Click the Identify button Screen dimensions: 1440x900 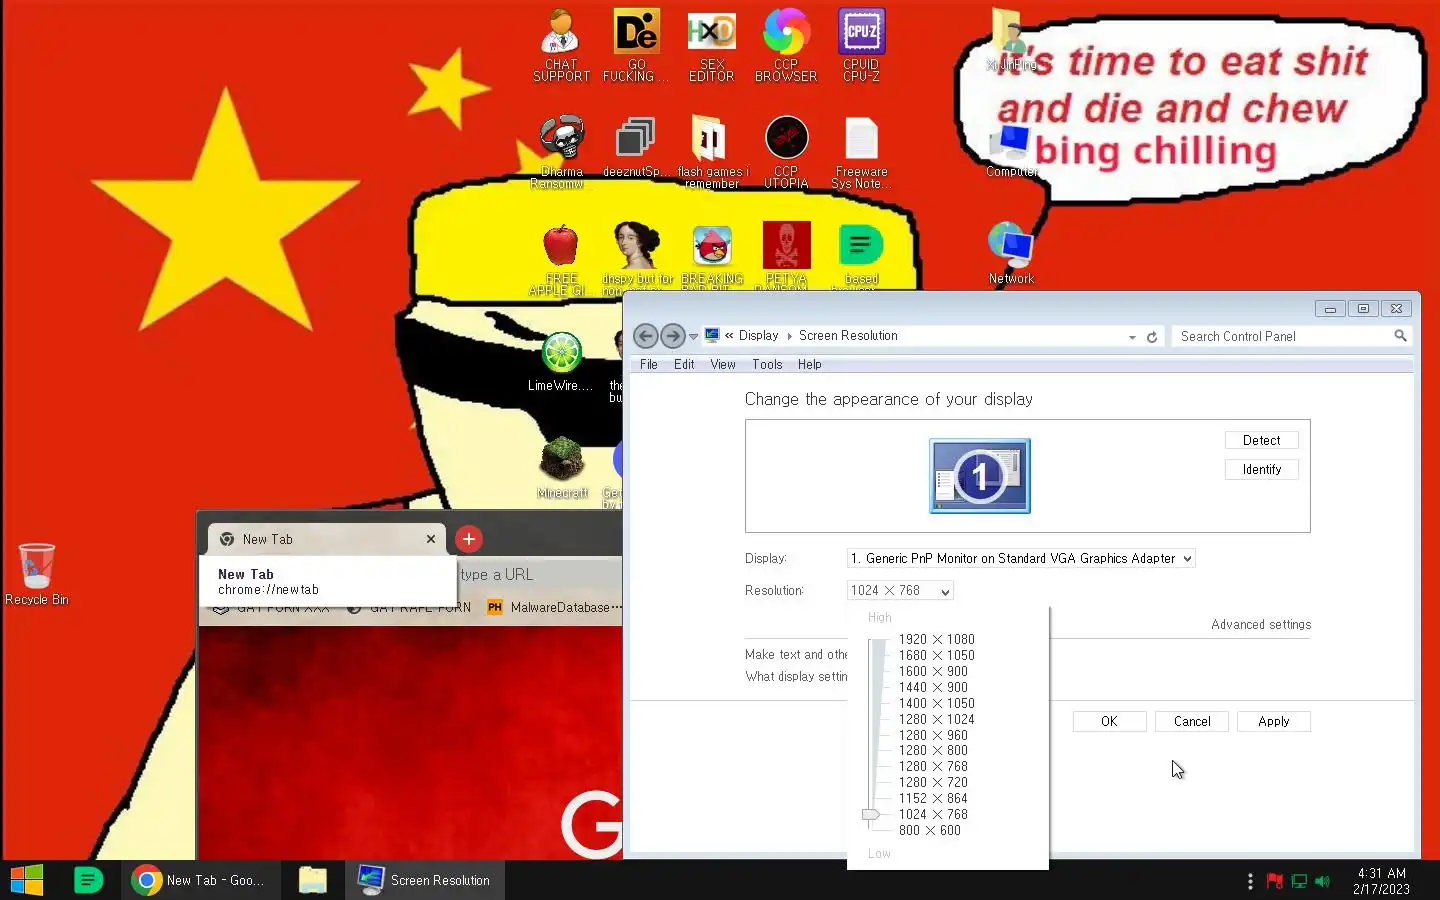1261,470
